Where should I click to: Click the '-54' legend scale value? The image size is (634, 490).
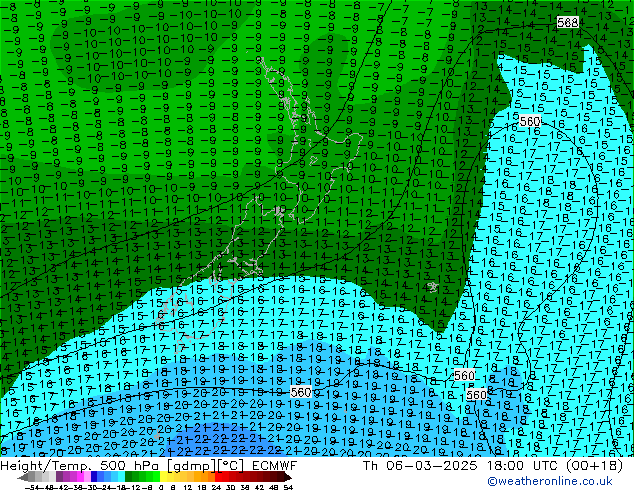coord(32,487)
